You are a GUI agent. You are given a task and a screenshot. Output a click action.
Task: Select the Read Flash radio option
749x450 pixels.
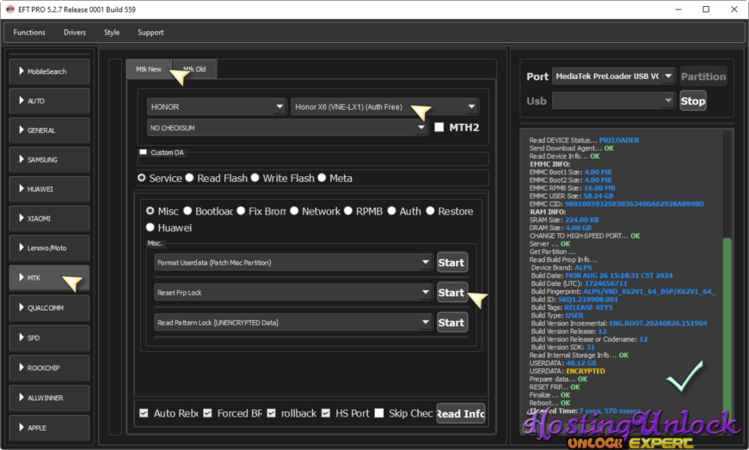point(191,178)
